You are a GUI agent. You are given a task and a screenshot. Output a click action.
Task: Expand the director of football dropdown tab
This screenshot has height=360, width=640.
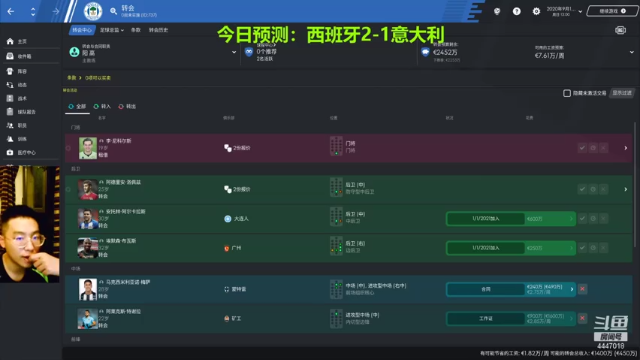(112, 30)
